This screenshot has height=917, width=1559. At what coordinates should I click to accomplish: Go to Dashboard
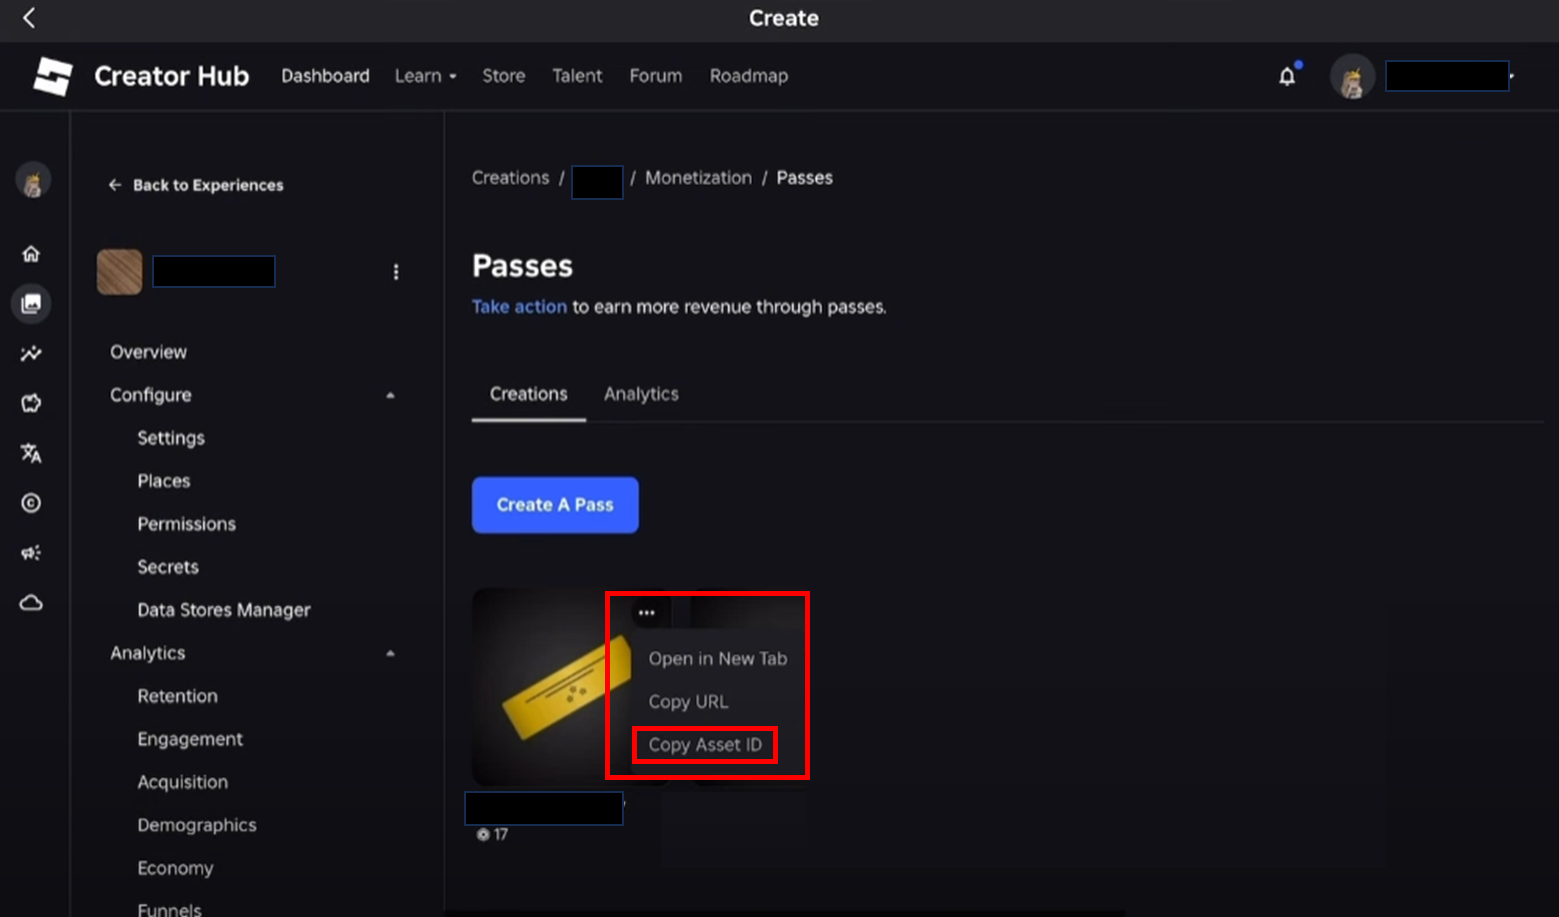coord(325,76)
